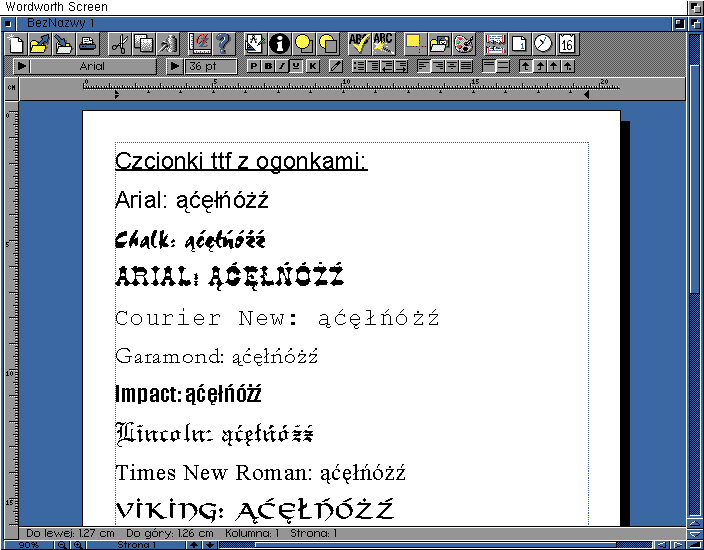Open font list arrow beside Arial

pos(22,66)
